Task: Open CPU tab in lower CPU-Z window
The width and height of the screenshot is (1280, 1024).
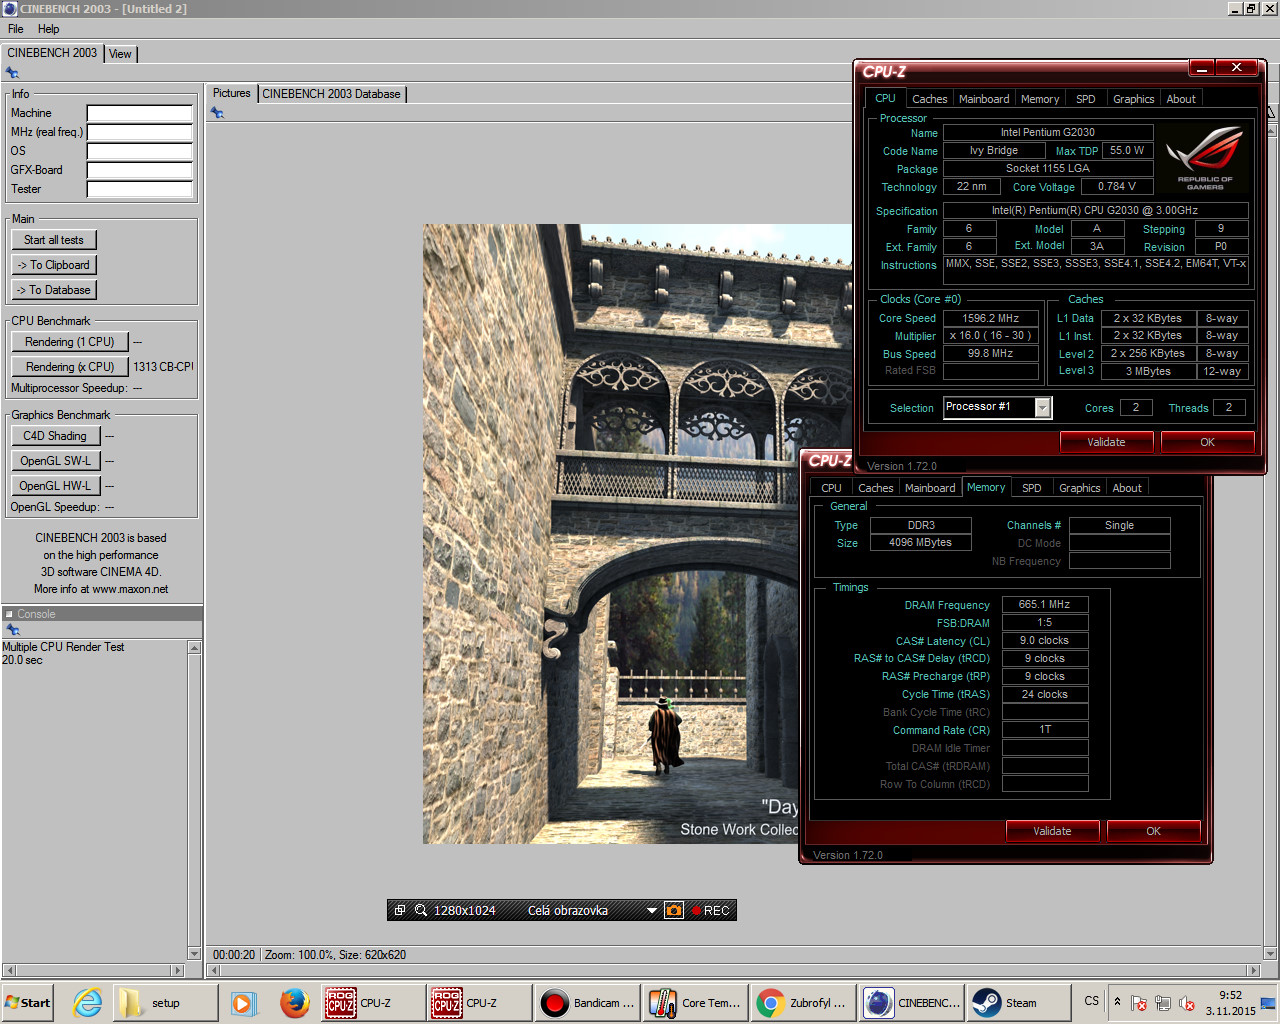Action: [x=831, y=488]
